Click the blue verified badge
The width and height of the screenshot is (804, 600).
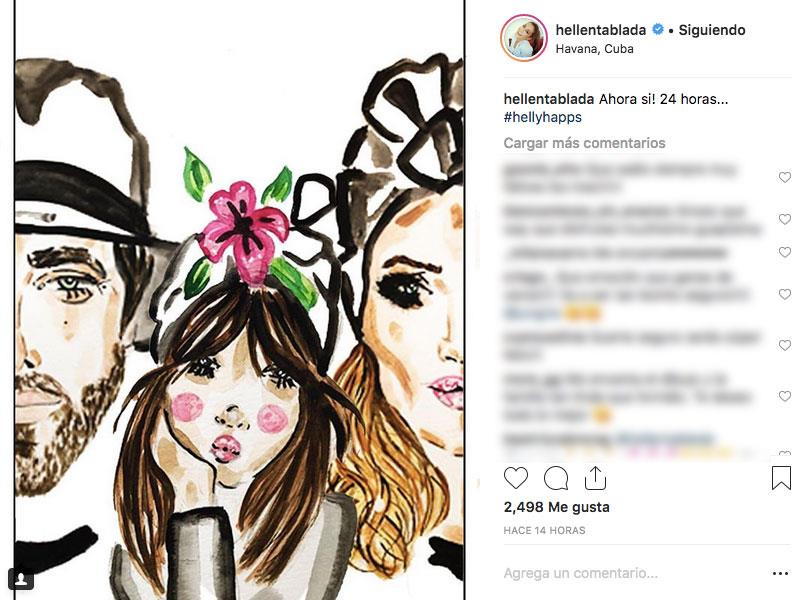(658, 30)
